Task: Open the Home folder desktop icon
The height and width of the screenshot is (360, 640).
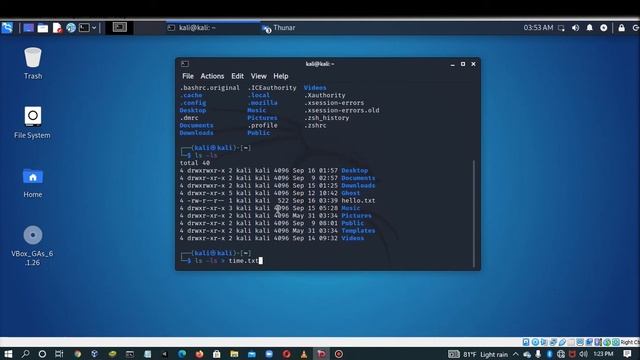Action: [33, 182]
